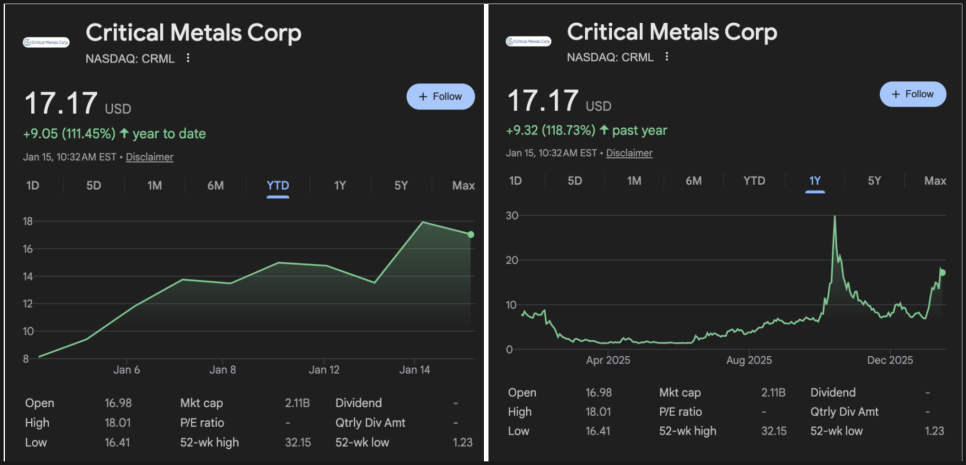Click the price spike peak on the 1Y chart
Viewport: 966px width, 465px height.
point(834,217)
